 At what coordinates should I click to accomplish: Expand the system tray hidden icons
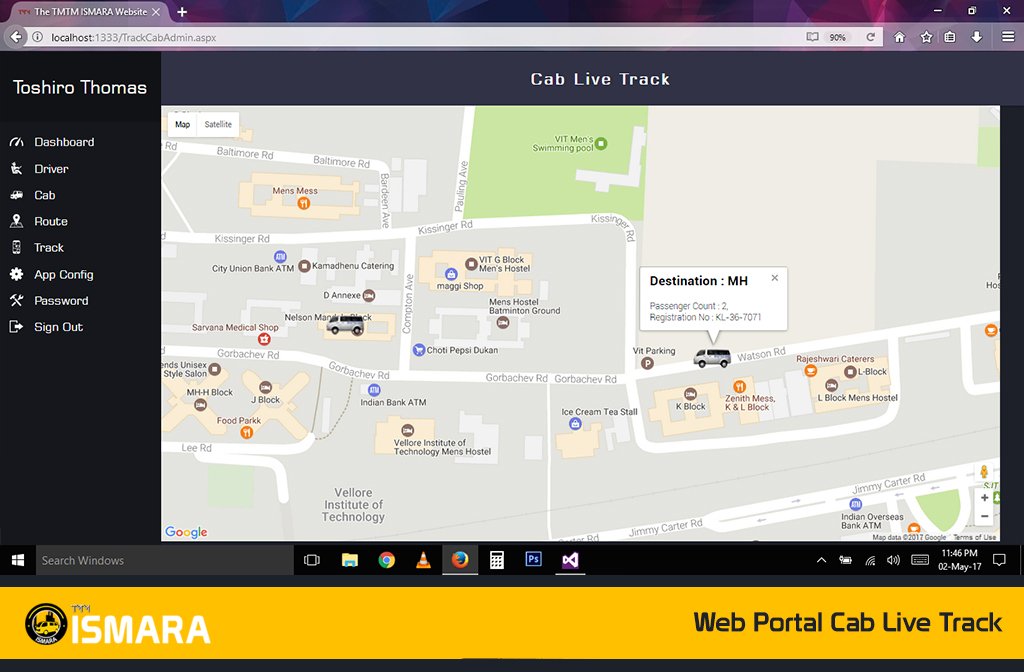(x=821, y=560)
